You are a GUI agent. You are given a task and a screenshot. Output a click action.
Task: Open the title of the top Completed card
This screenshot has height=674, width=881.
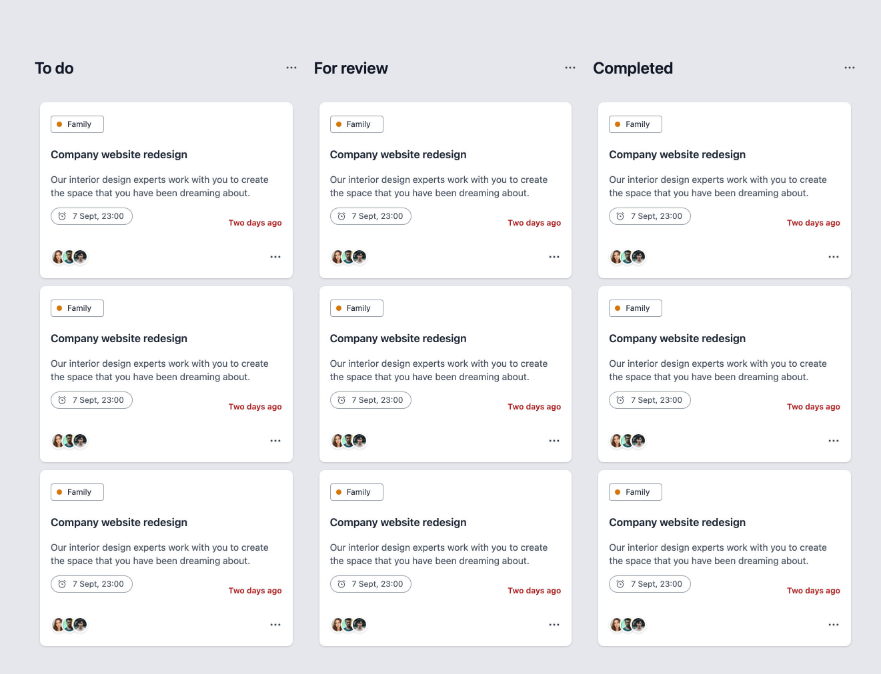click(x=677, y=155)
